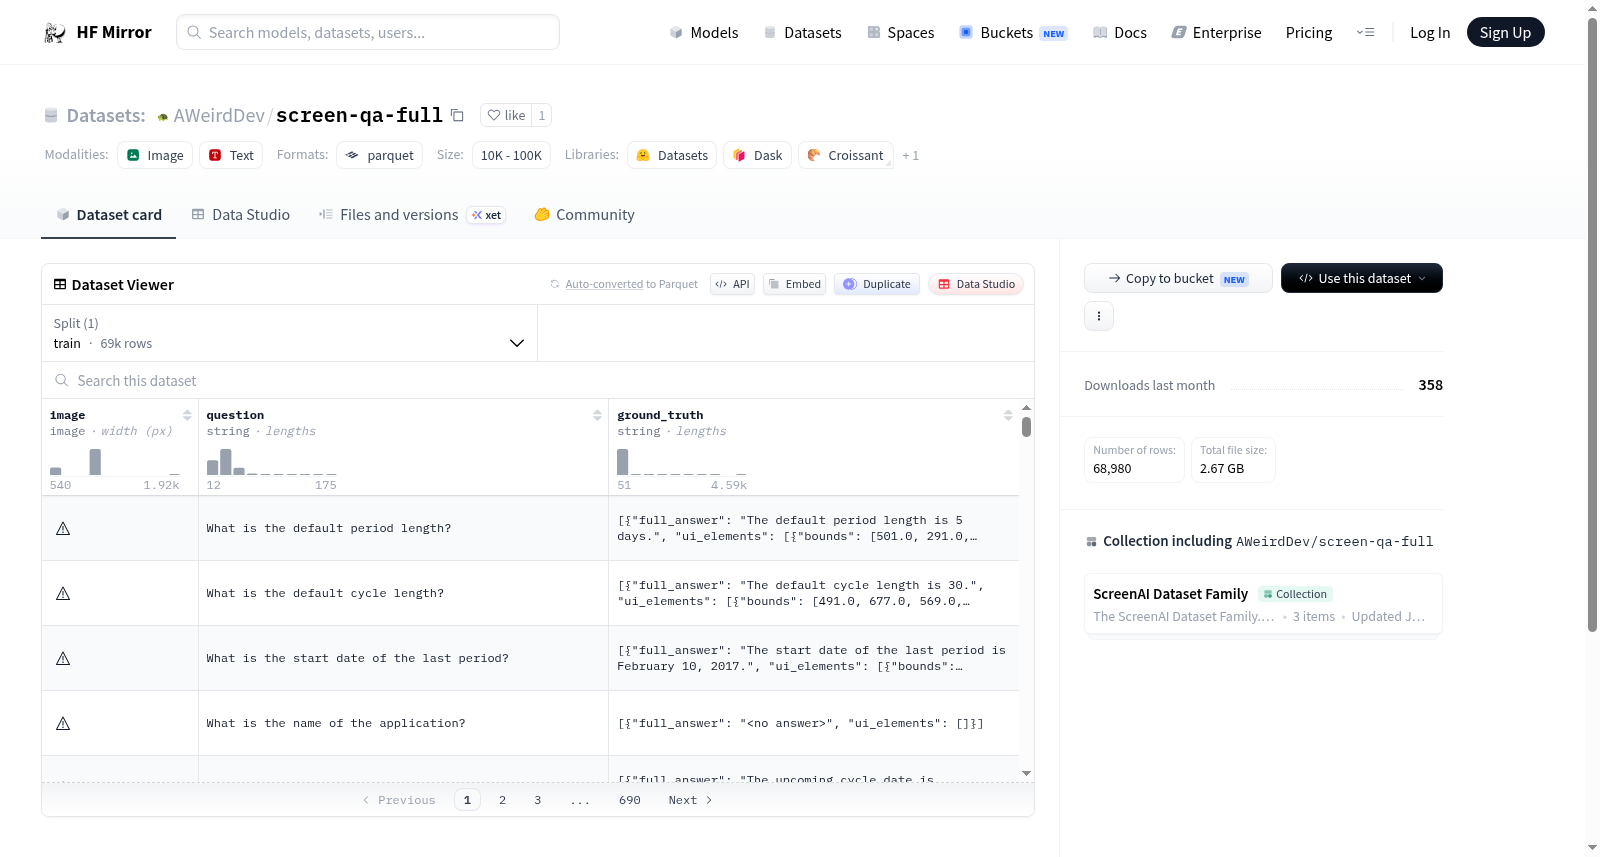Select the Dask library tag
Screen dimensions: 1600x857
(758, 155)
